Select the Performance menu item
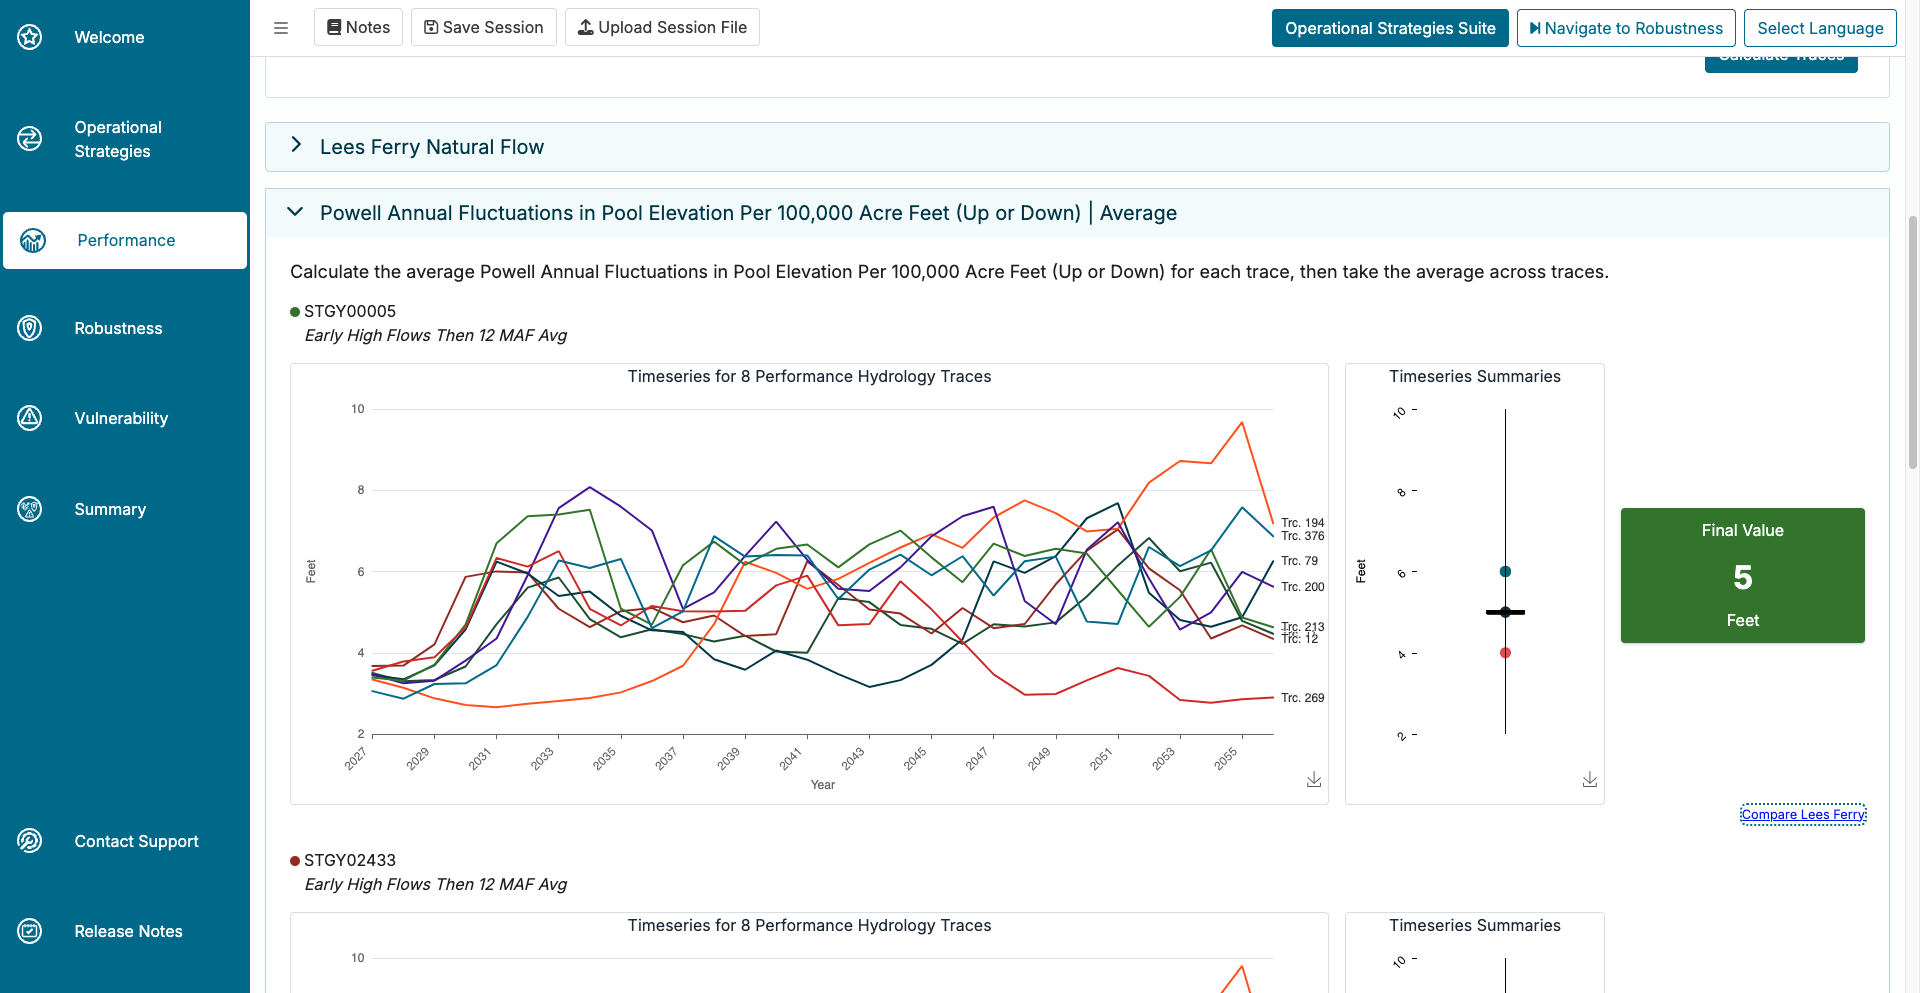This screenshot has height=993, width=1920. pos(125,240)
